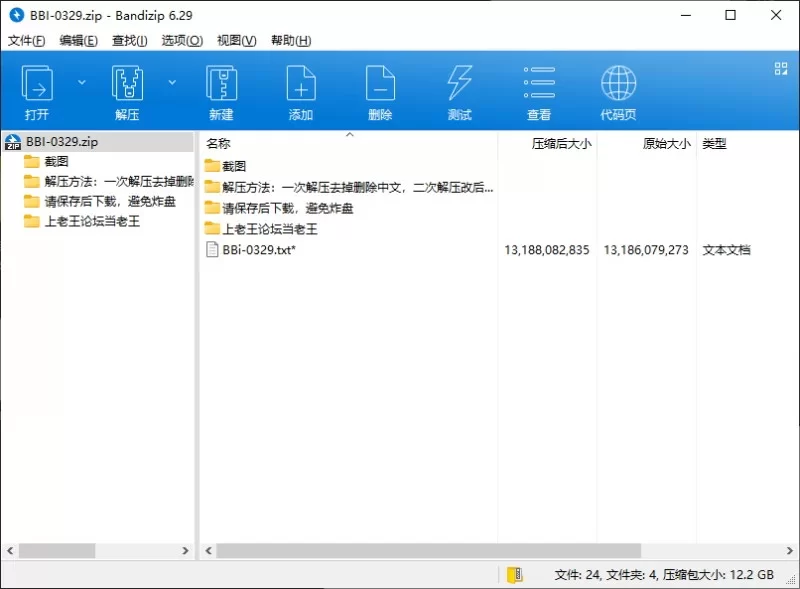Click file list scrollbar left arrow
This screenshot has height=589, width=800.
coord(209,551)
